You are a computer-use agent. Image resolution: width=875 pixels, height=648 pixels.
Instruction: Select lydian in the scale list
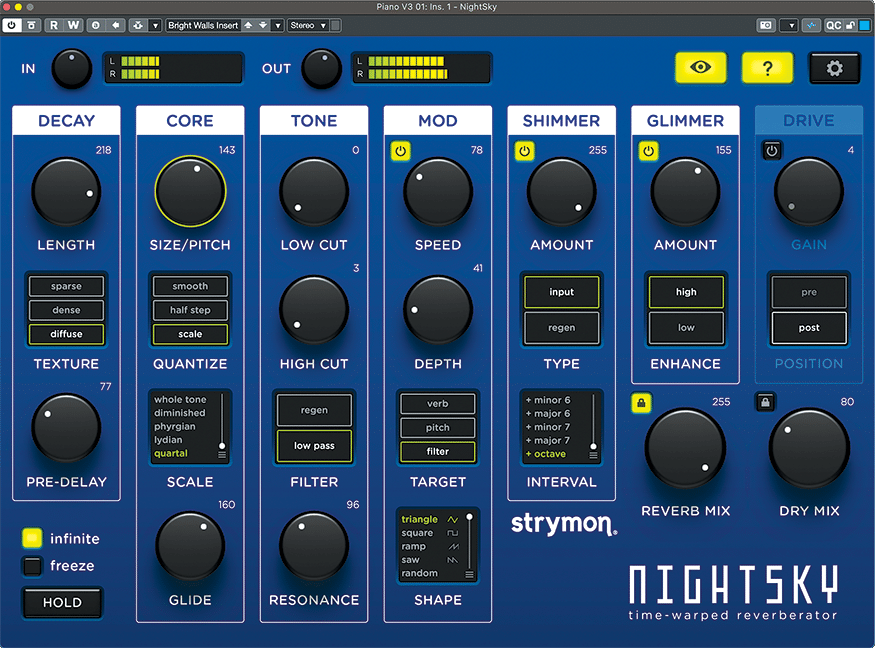(x=168, y=440)
